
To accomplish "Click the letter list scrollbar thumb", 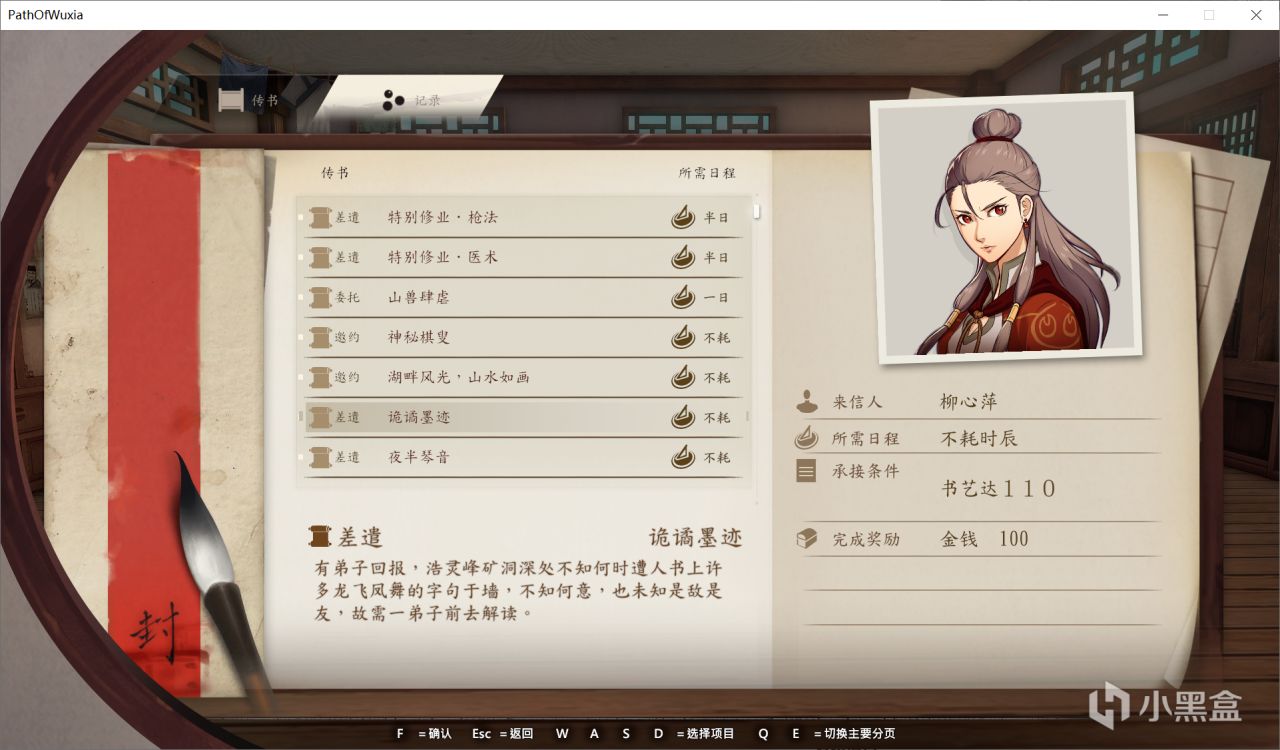I will coord(757,211).
